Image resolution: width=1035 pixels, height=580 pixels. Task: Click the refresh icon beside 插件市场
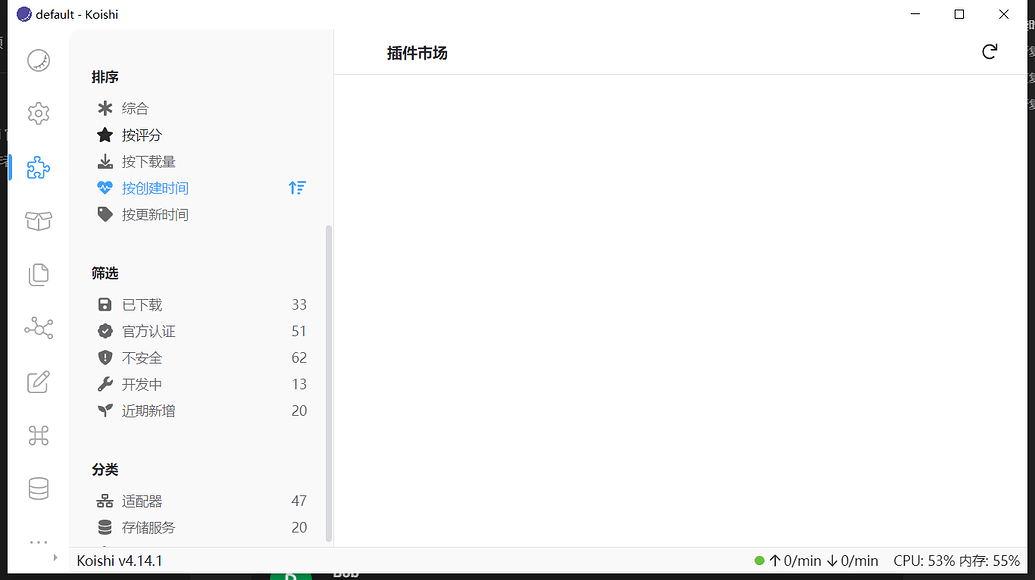[989, 52]
